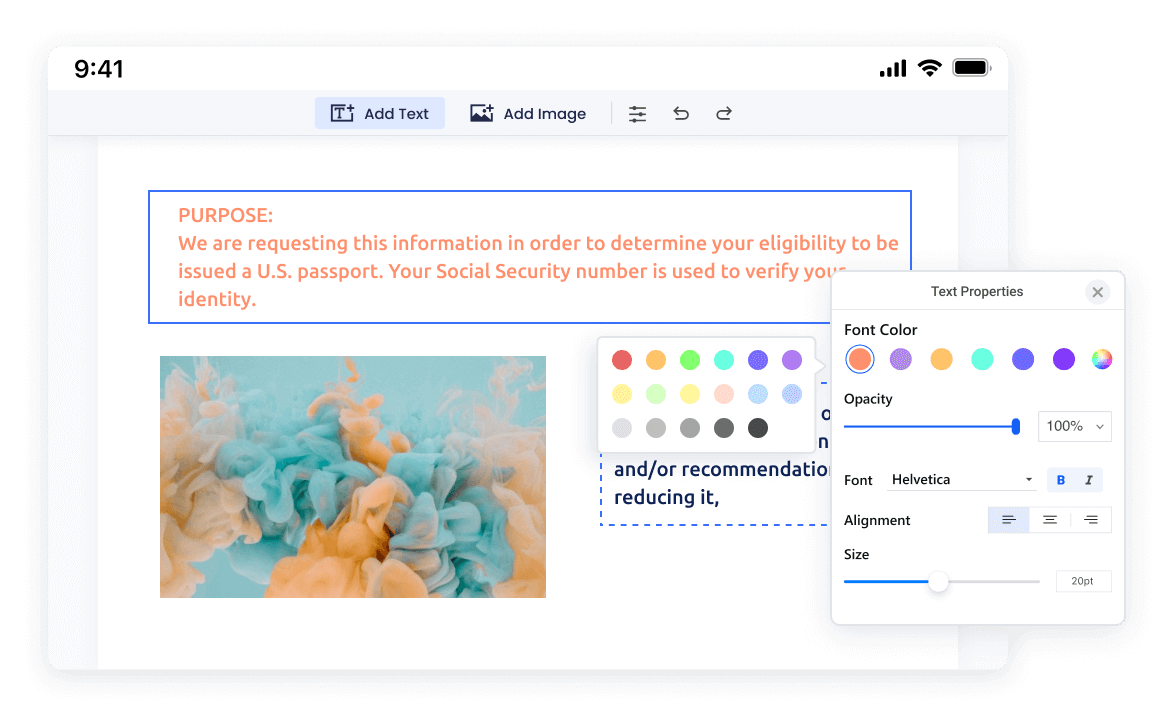Center align the text

pyautogui.click(x=1050, y=520)
